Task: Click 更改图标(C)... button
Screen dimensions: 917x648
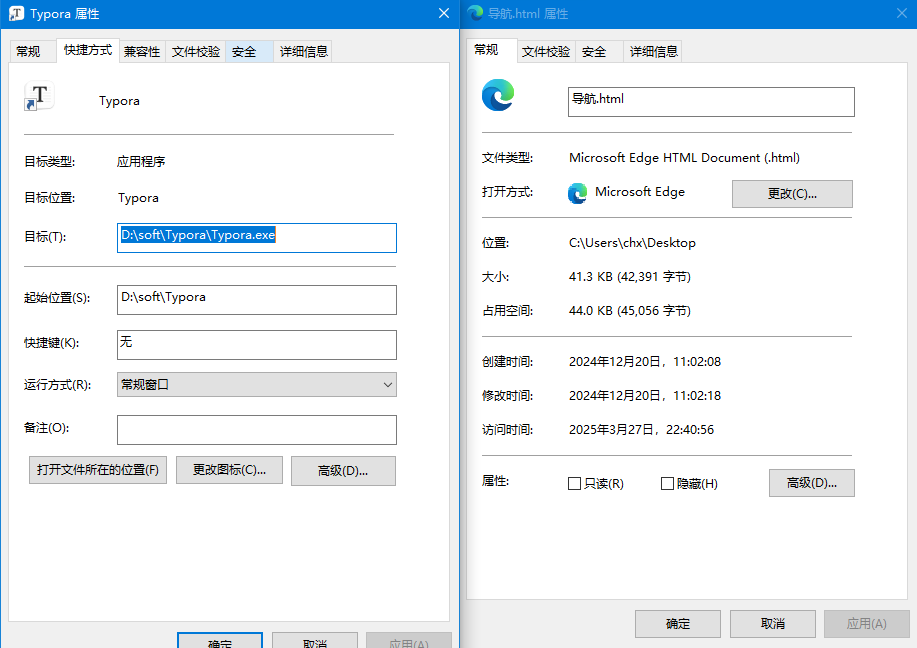Action: [x=229, y=470]
